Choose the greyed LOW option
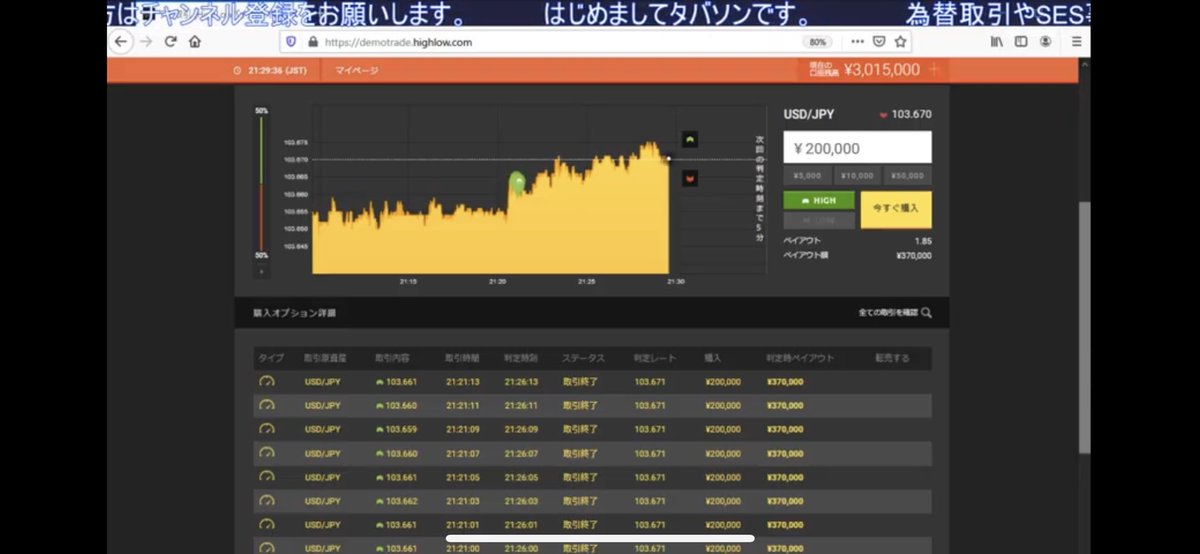1200x554 pixels. click(x=819, y=220)
